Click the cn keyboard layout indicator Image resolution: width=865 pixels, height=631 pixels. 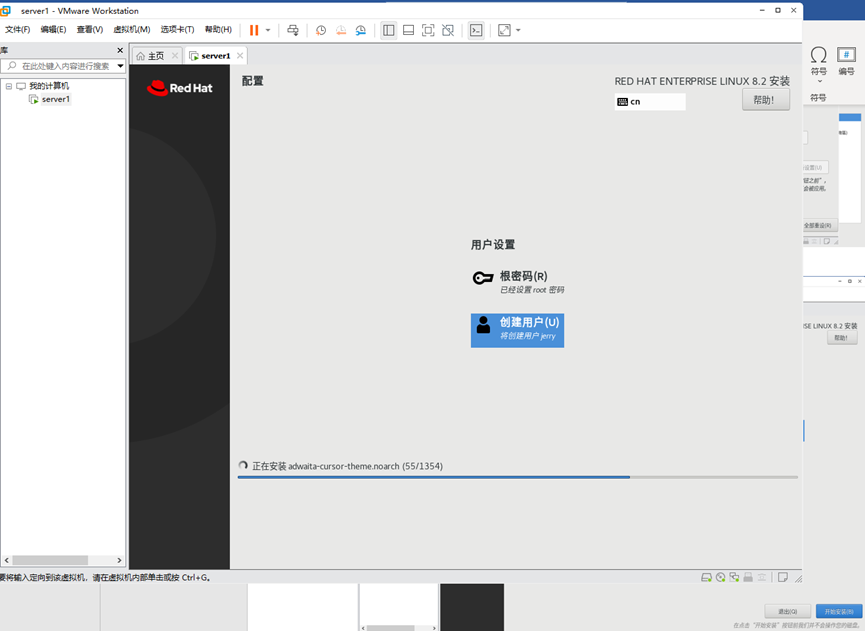pos(650,101)
